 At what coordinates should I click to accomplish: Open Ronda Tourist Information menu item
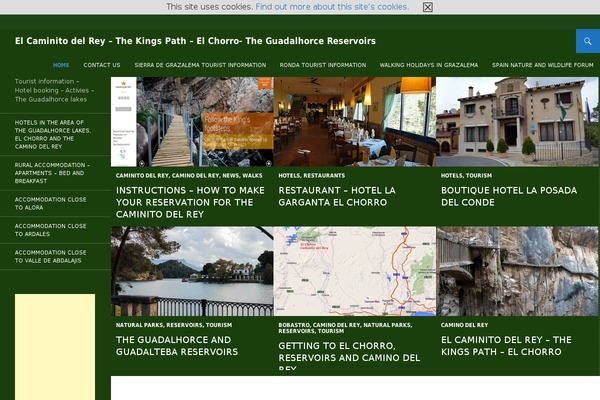[x=323, y=65]
